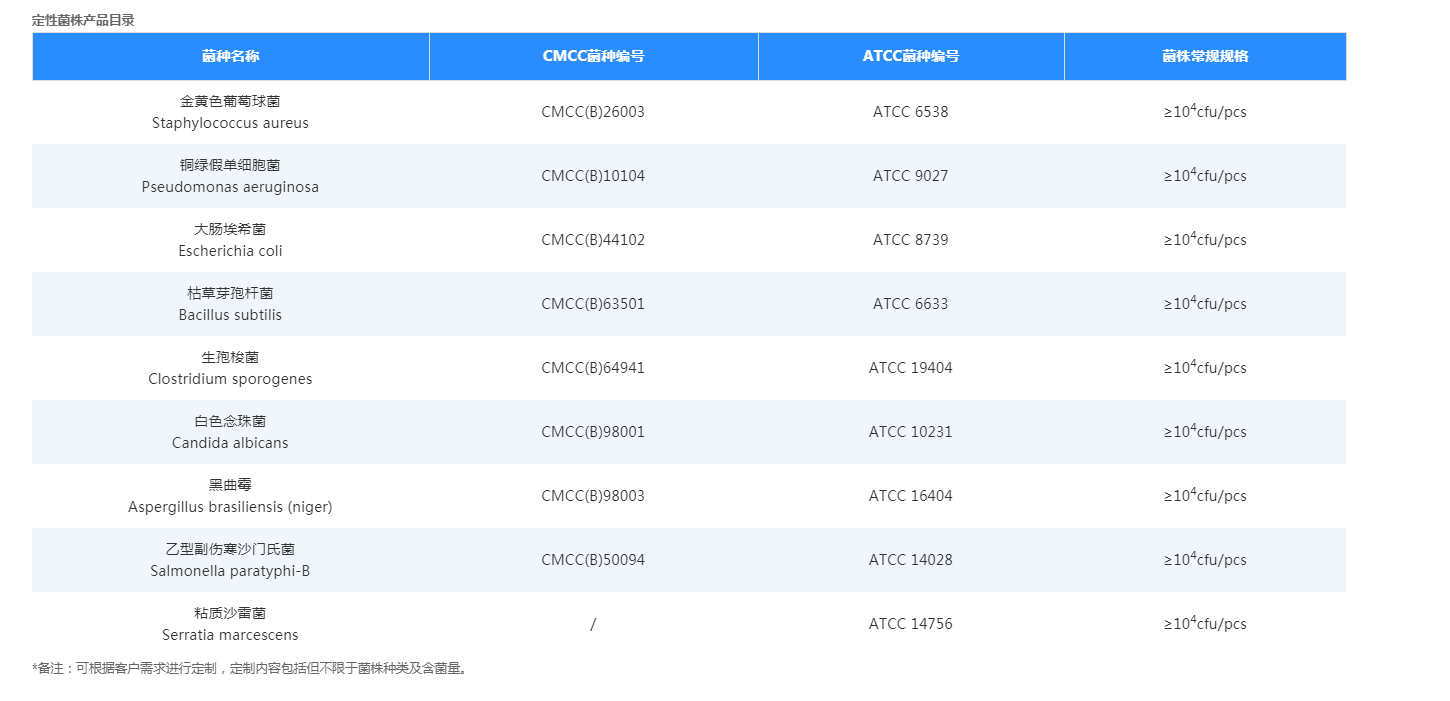The image size is (1450, 701).
Task: Select the CMCC(B)50094 cell
Action: tap(593, 560)
